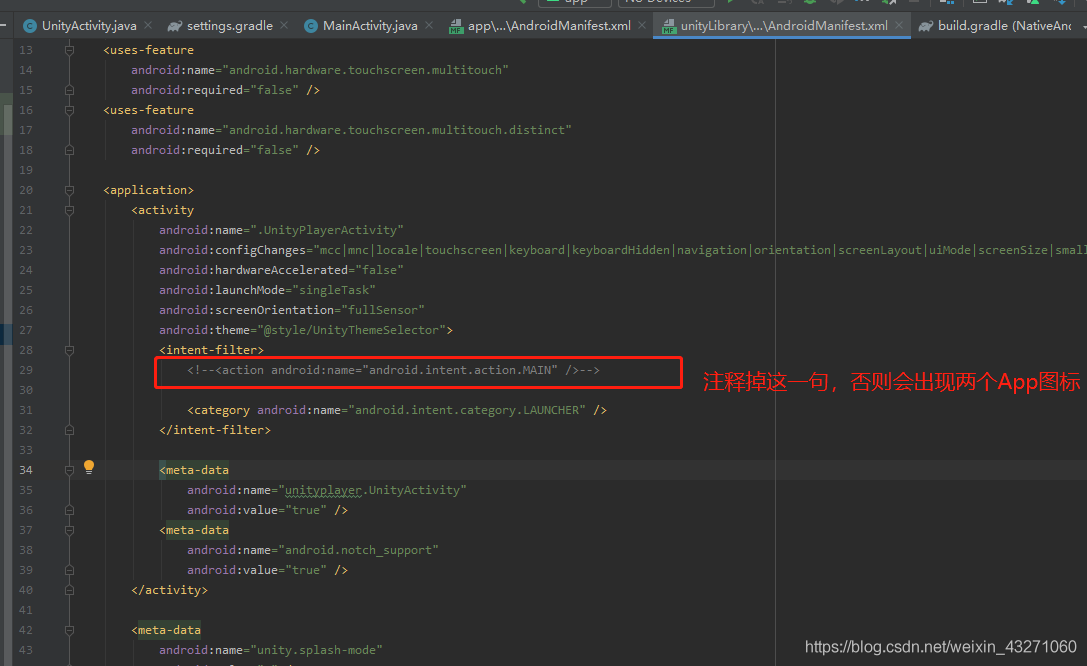
Task: Click the fold end marker at line 36
Action: coord(69,510)
